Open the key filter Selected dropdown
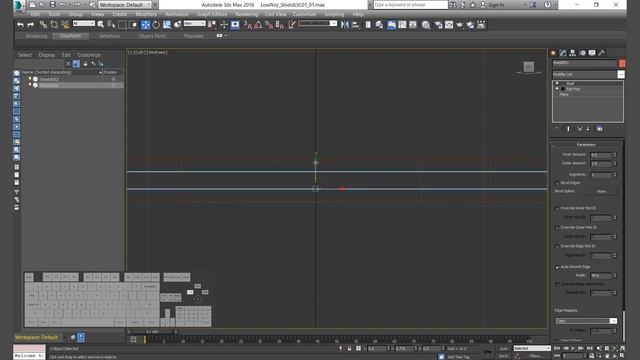 point(532,349)
